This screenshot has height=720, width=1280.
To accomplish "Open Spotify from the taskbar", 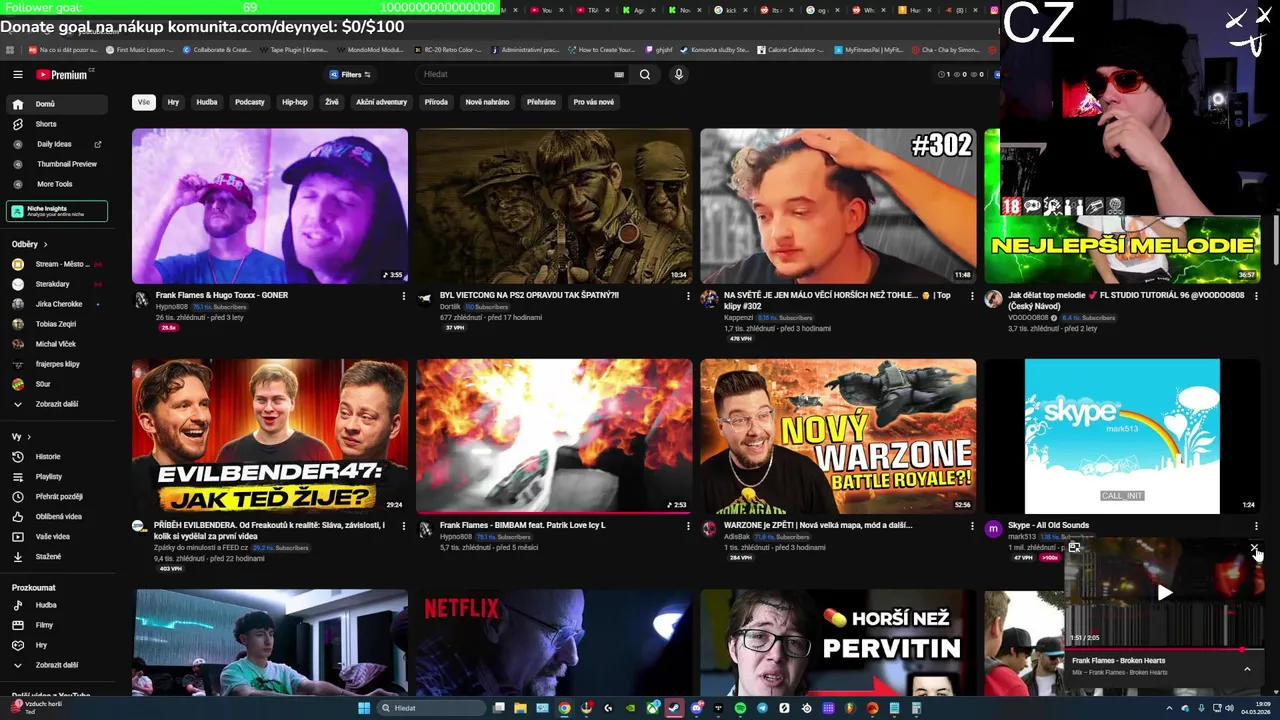I will click(x=740, y=708).
